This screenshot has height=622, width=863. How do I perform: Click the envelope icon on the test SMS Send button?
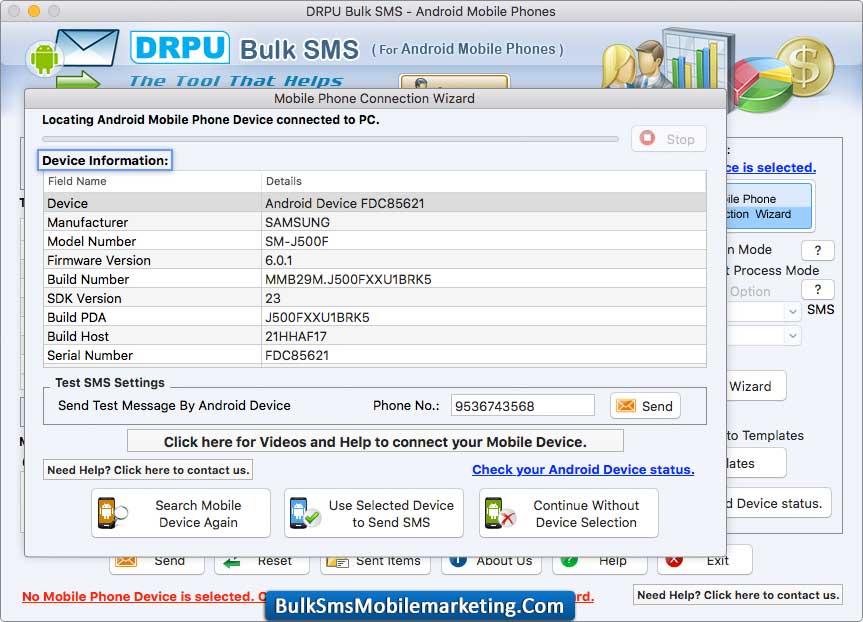[x=626, y=406]
